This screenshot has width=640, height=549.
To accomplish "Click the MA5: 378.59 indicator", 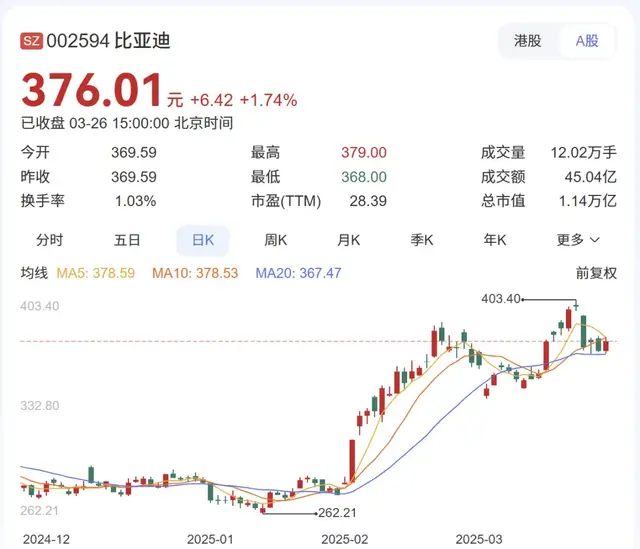I will coord(96,273).
